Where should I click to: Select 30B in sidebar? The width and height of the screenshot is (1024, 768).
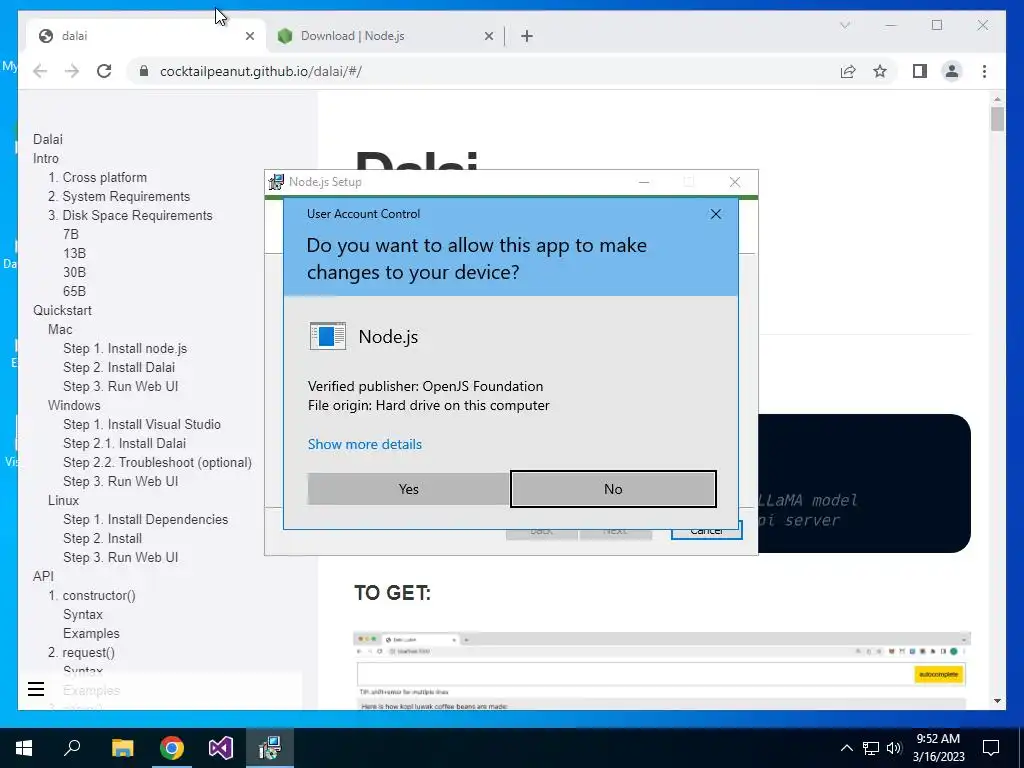(x=74, y=272)
